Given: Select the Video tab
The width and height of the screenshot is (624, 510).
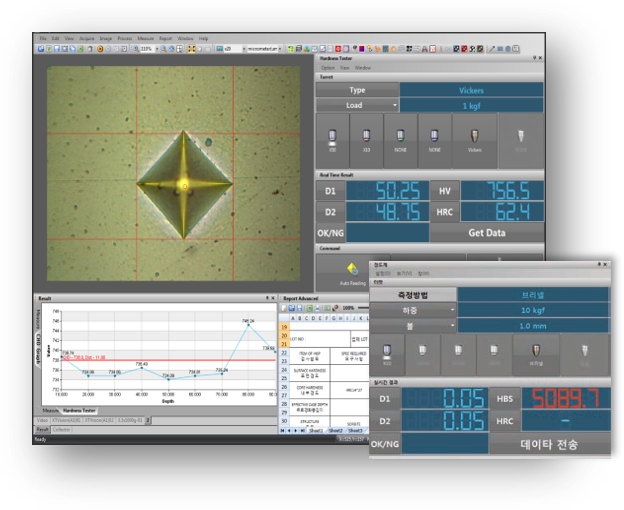Looking at the screenshot, I should (x=42, y=420).
